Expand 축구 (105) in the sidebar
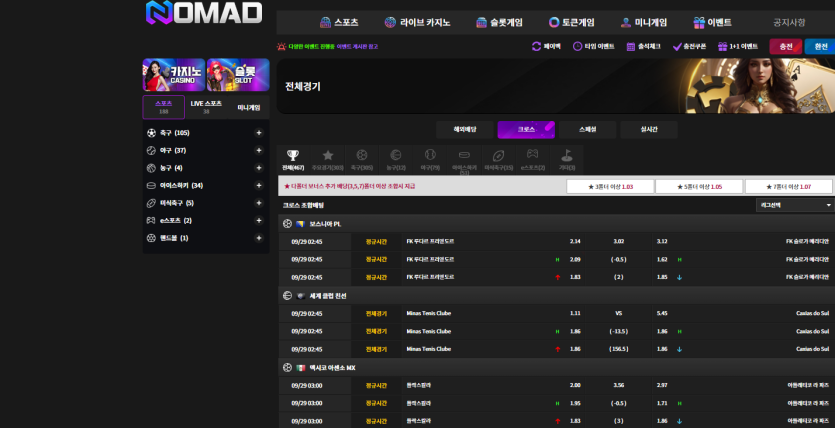 pyautogui.click(x=258, y=133)
